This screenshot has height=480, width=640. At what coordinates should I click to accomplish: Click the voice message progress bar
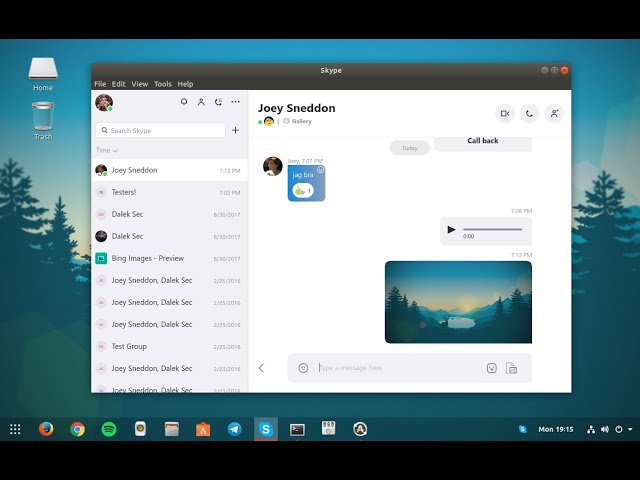493,229
